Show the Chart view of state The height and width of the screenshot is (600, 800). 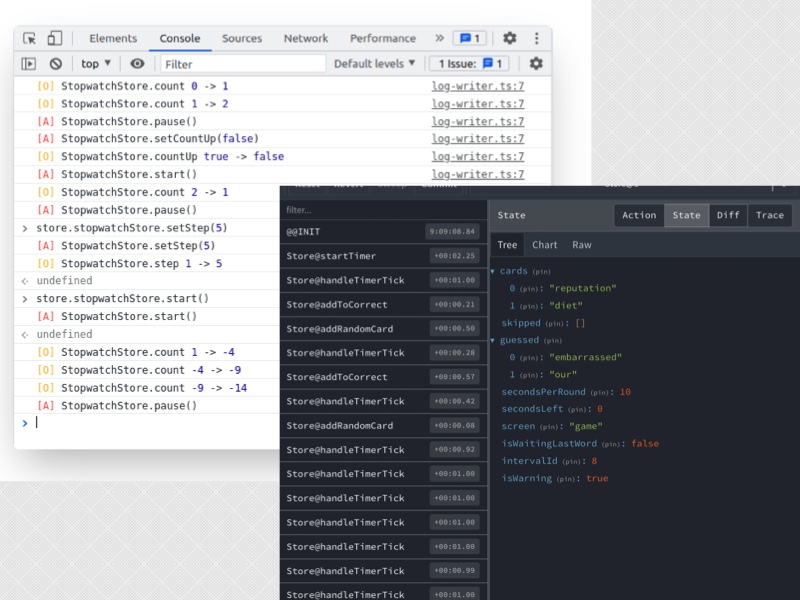[544, 245]
